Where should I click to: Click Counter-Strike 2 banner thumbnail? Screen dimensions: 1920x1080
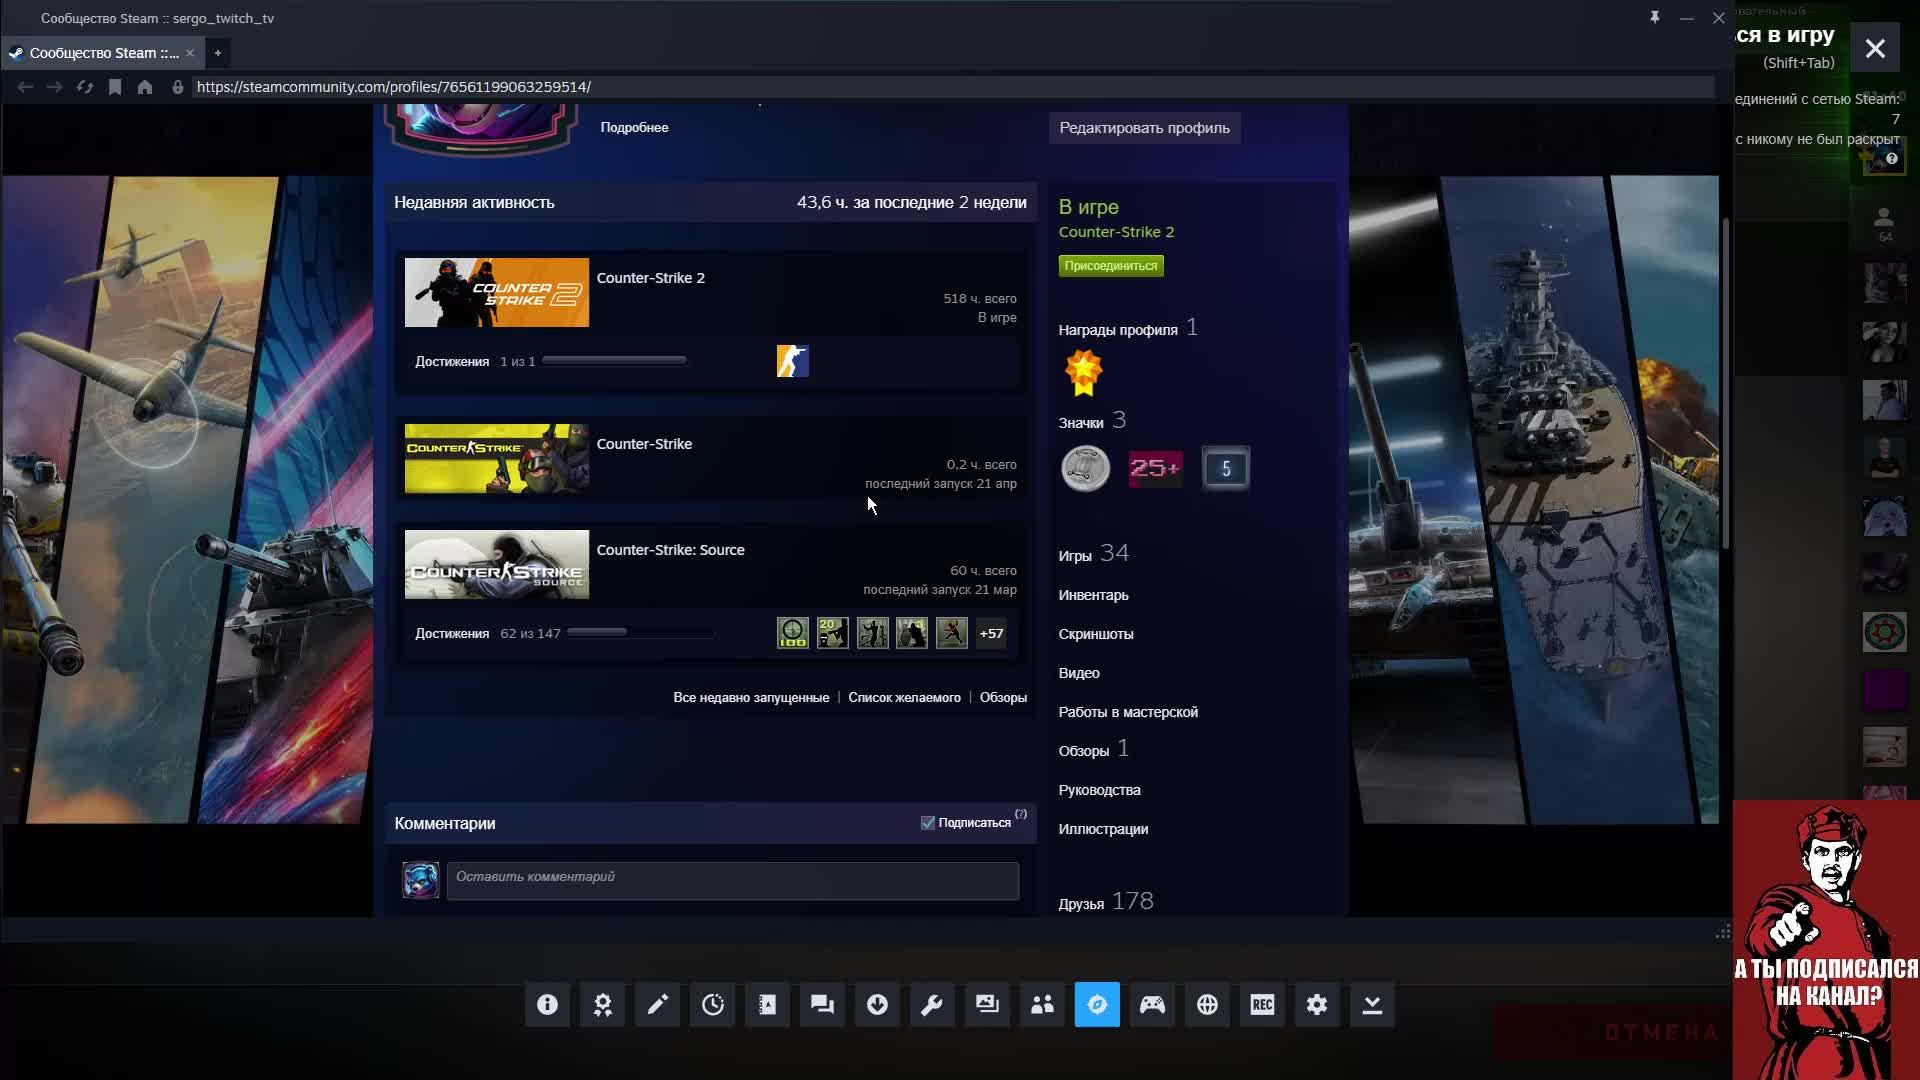click(497, 292)
